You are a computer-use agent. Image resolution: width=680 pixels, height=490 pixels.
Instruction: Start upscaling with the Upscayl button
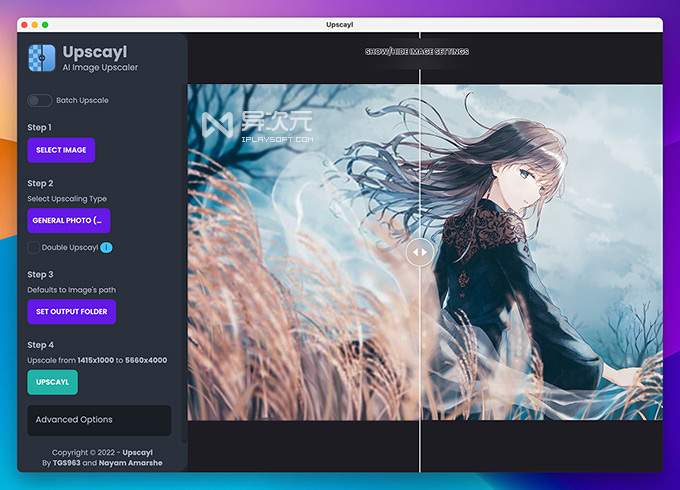[x=52, y=382]
